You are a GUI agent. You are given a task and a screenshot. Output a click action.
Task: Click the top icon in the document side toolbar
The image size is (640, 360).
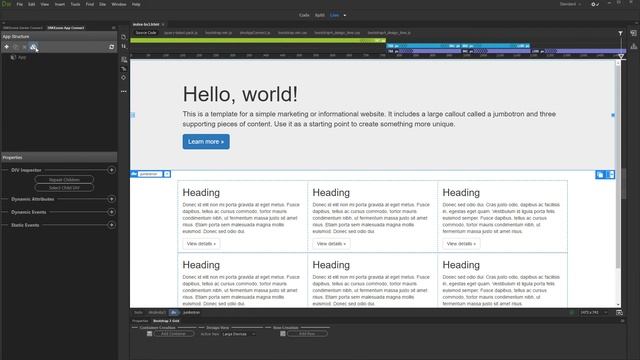click(124, 37)
